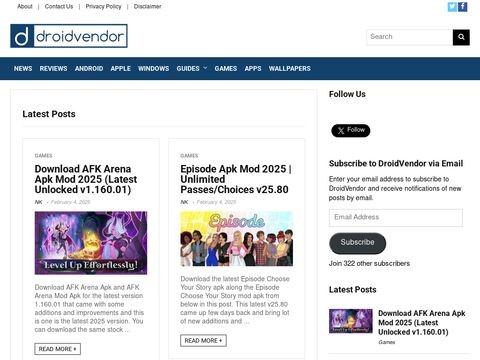Open the Contact Us link
The width and height of the screenshot is (480, 360).
coord(59,6)
